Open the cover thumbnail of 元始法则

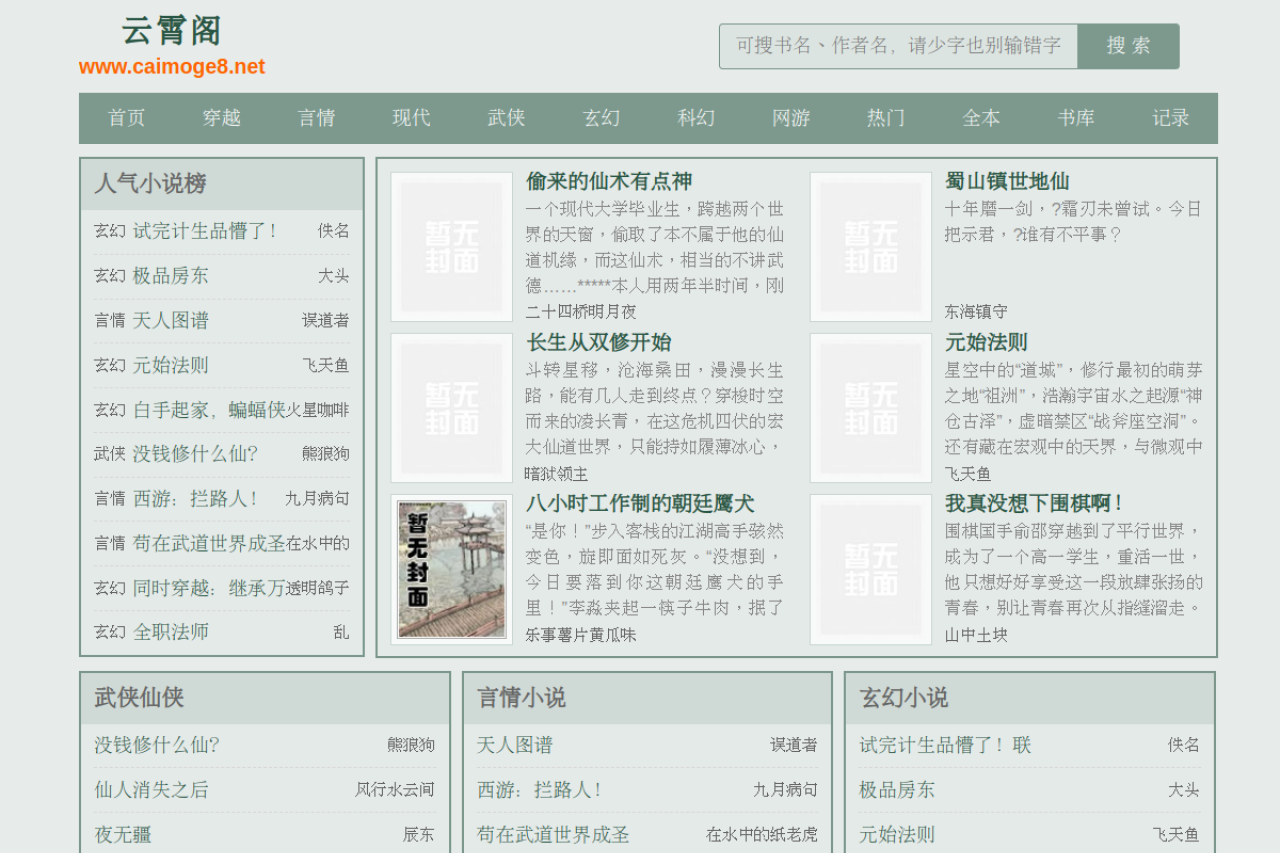click(871, 408)
